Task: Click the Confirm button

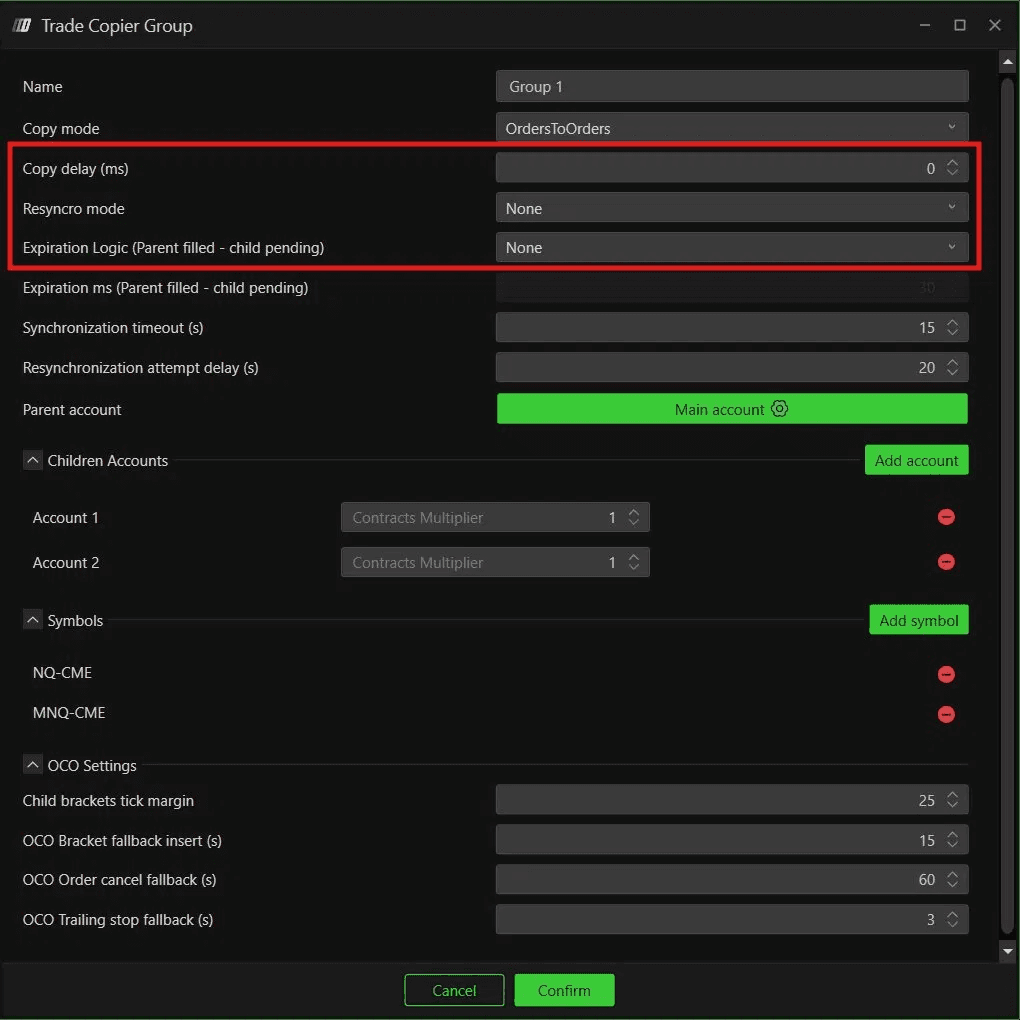Action: [x=564, y=990]
